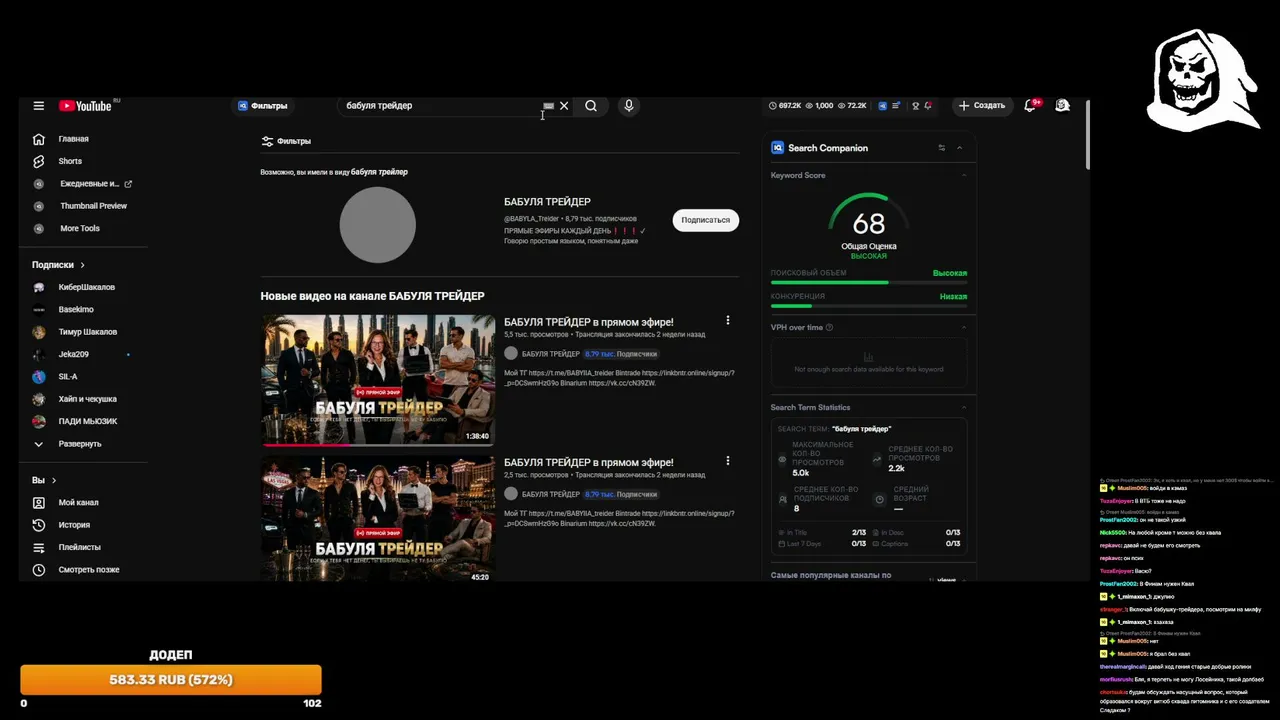Open Ежедневные и... external link in sidebar
Image resolution: width=1280 pixels, height=720 pixels.
[88, 184]
